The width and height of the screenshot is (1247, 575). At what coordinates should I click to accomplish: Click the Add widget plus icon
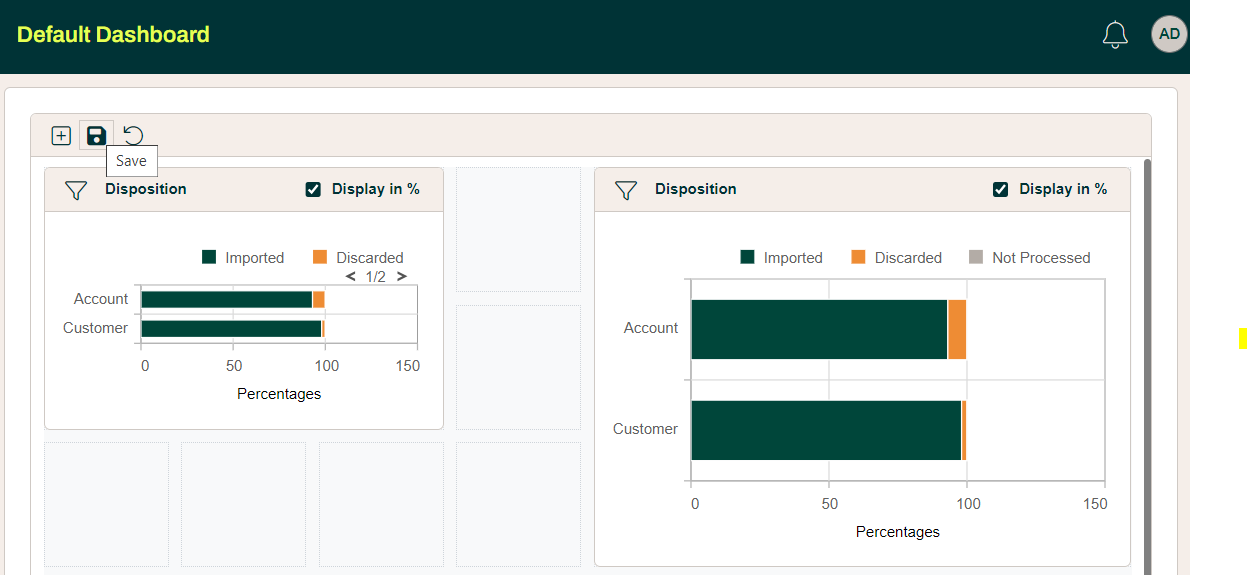click(x=61, y=136)
